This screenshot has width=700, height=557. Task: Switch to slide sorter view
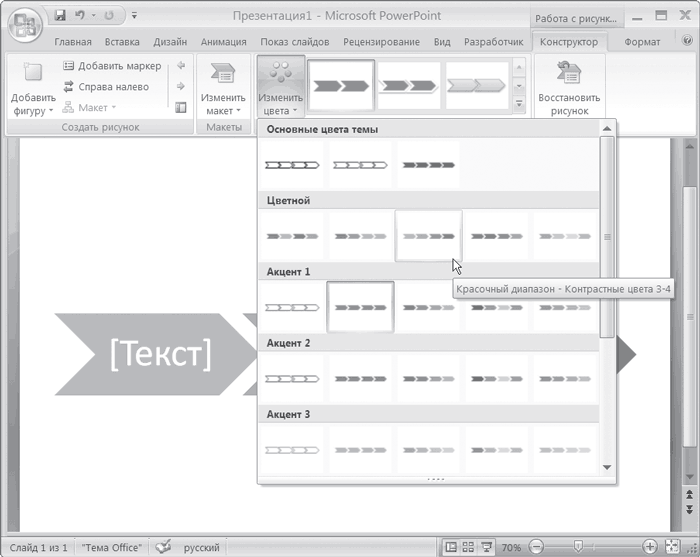pos(468,547)
